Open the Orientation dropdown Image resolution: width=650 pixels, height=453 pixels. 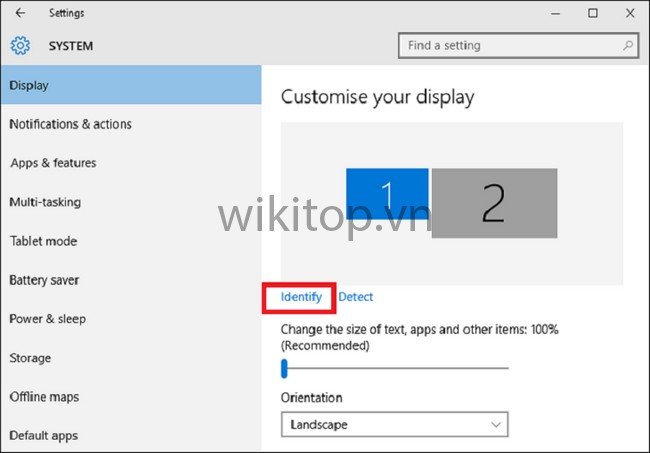pyautogui.click(x=394, y=425)
